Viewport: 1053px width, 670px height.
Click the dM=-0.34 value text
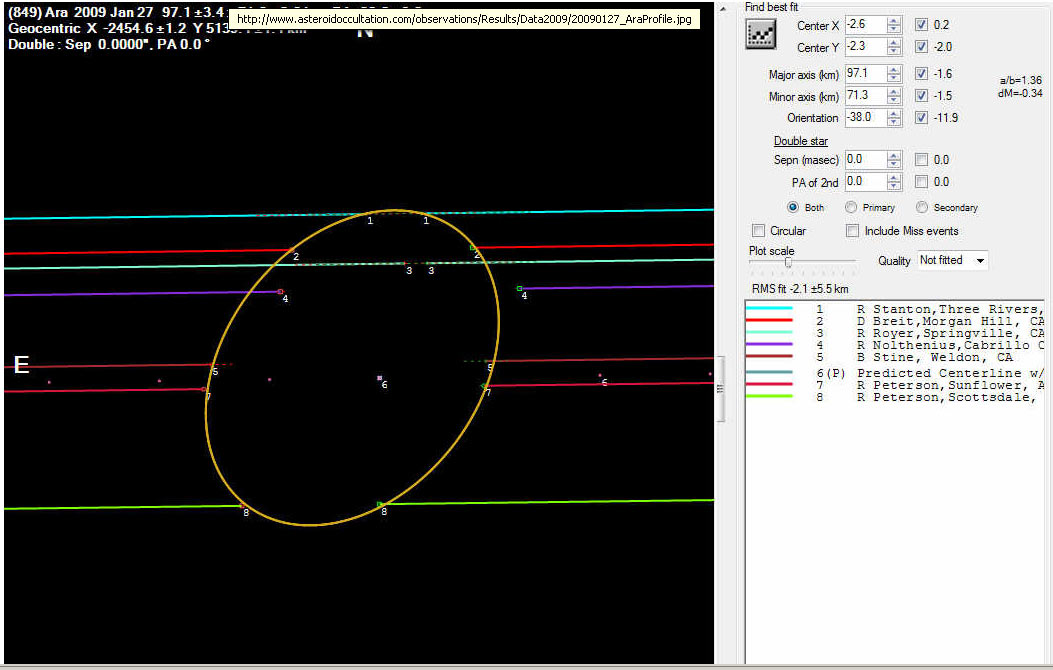point(1020,93)
